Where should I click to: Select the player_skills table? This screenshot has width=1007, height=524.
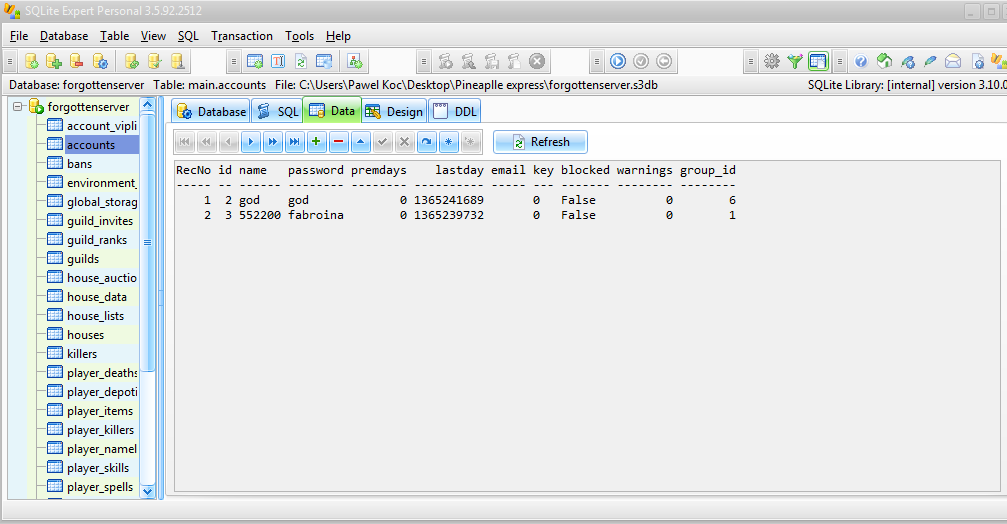point(98,467)
